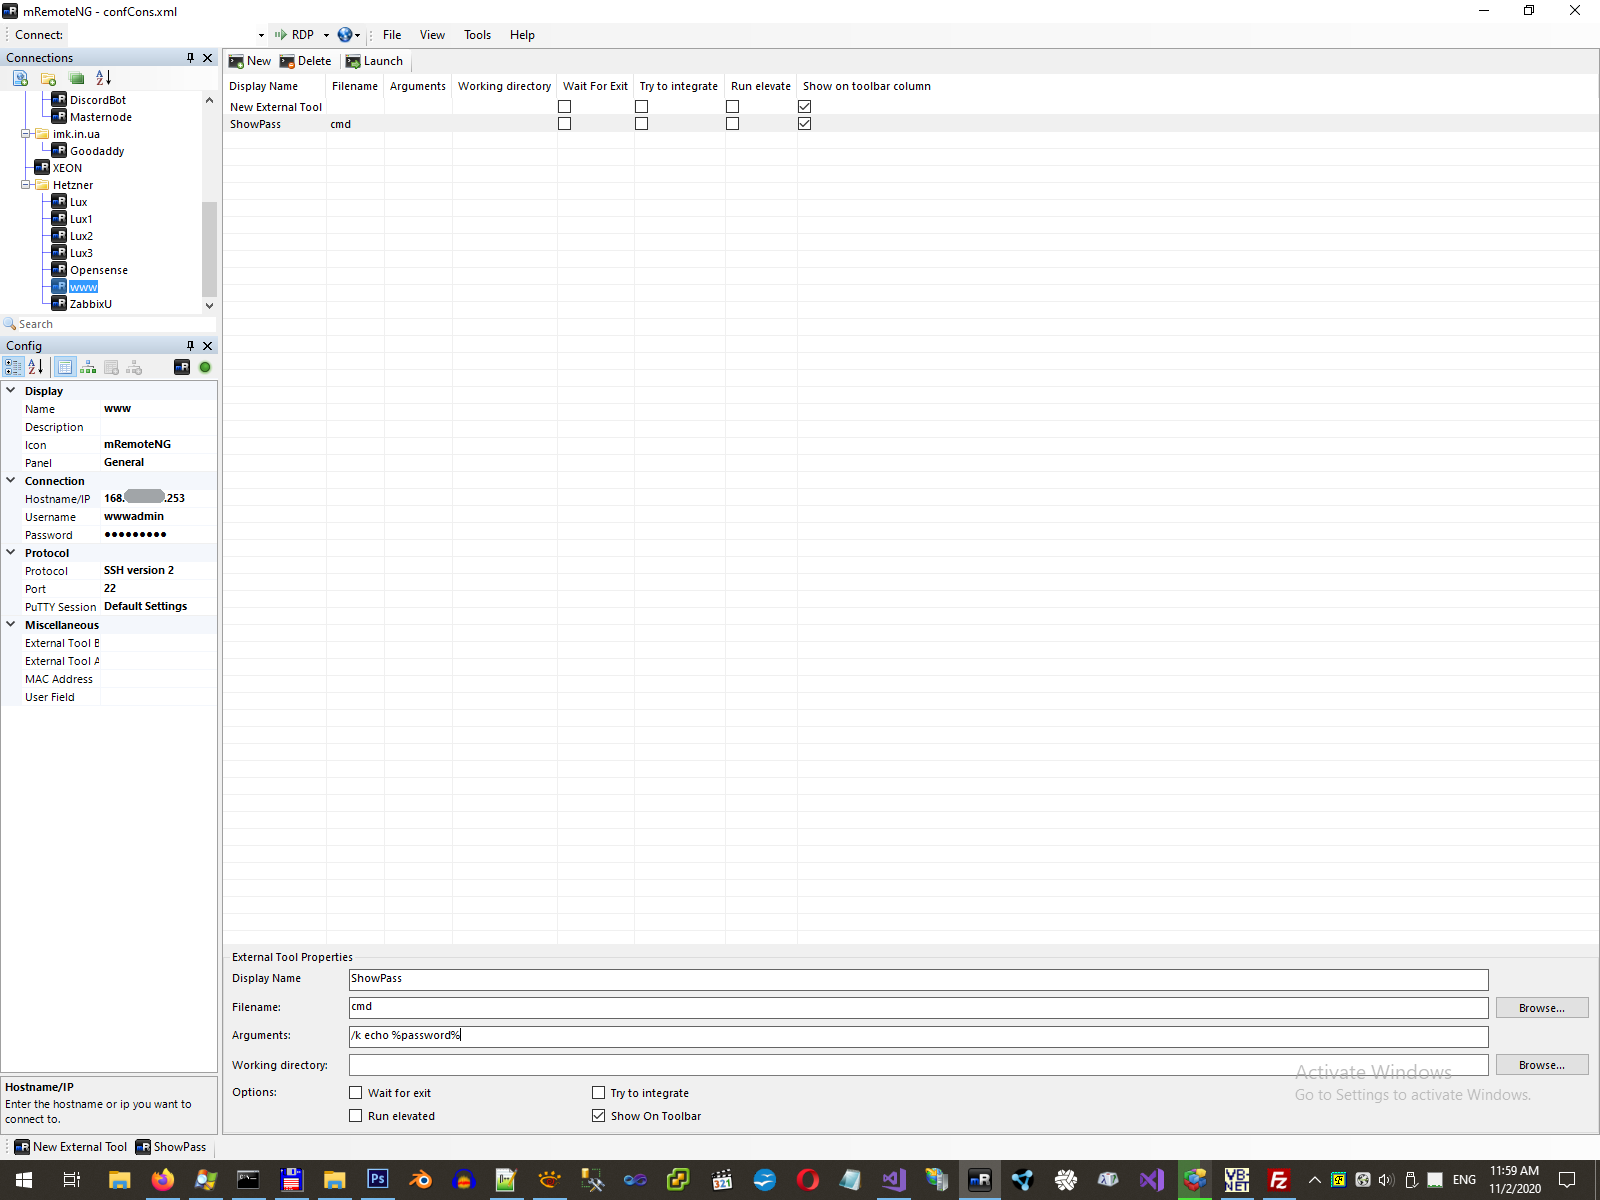Open FileZilla from the taskbar
Image resolution: width=1600 pixels, height=1200 pixels.
coord(1278,1180)
